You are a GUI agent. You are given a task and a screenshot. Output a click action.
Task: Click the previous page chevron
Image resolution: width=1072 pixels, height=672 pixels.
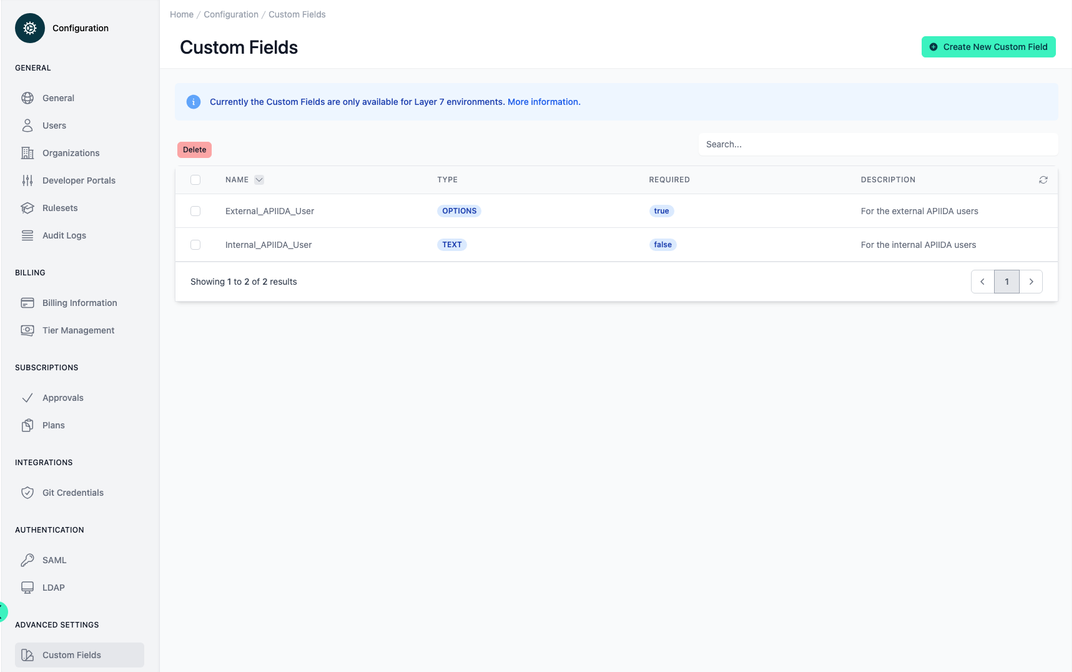[x=982, y=281]
